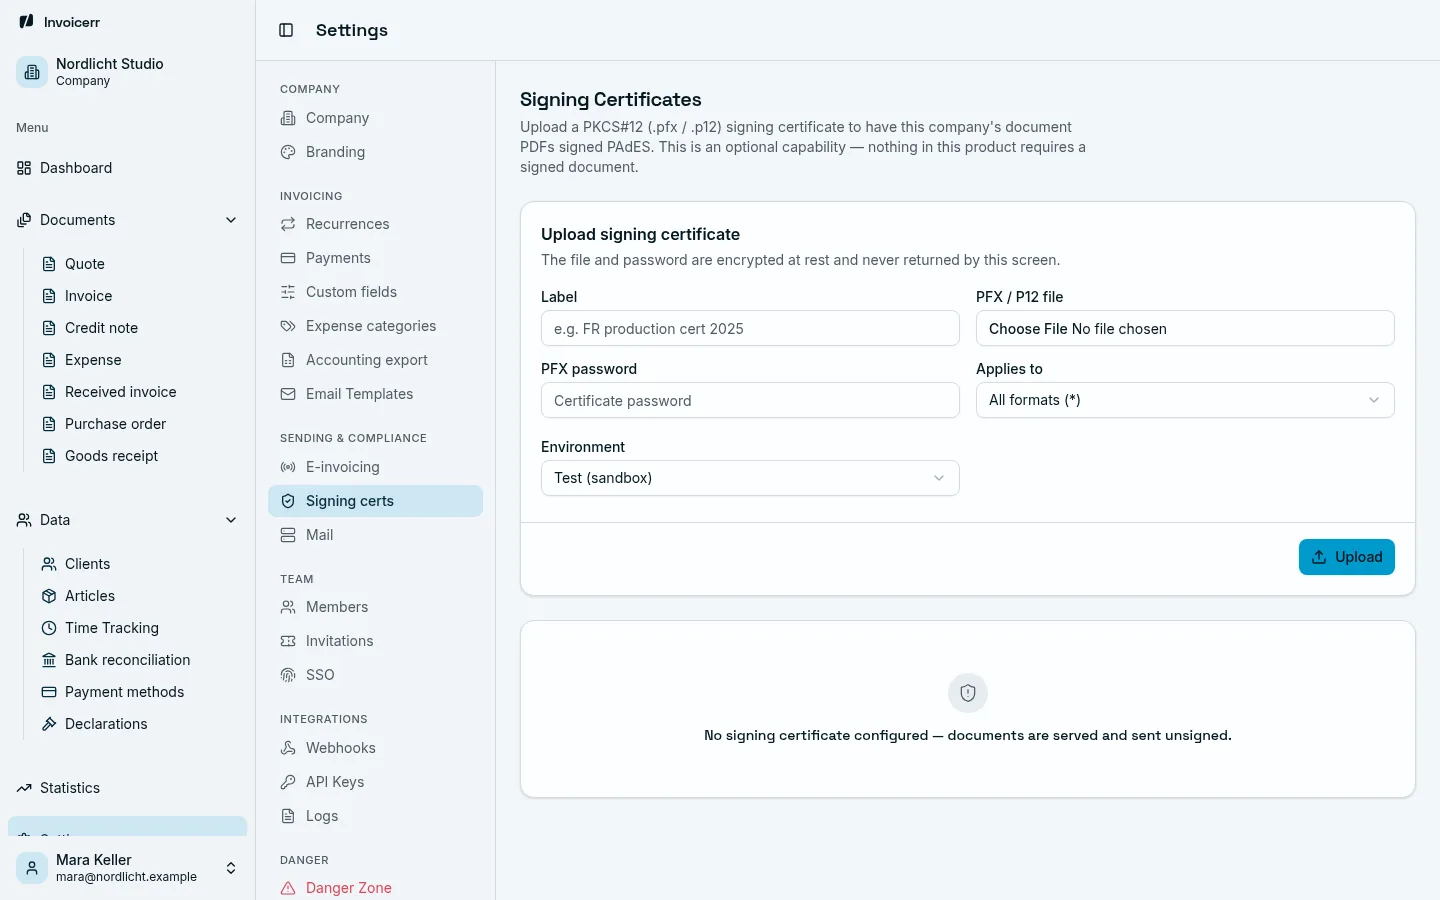Viewport: 1440px width, 900px height.
Task: Focus the PFX password field
Action: pos(750,400)
